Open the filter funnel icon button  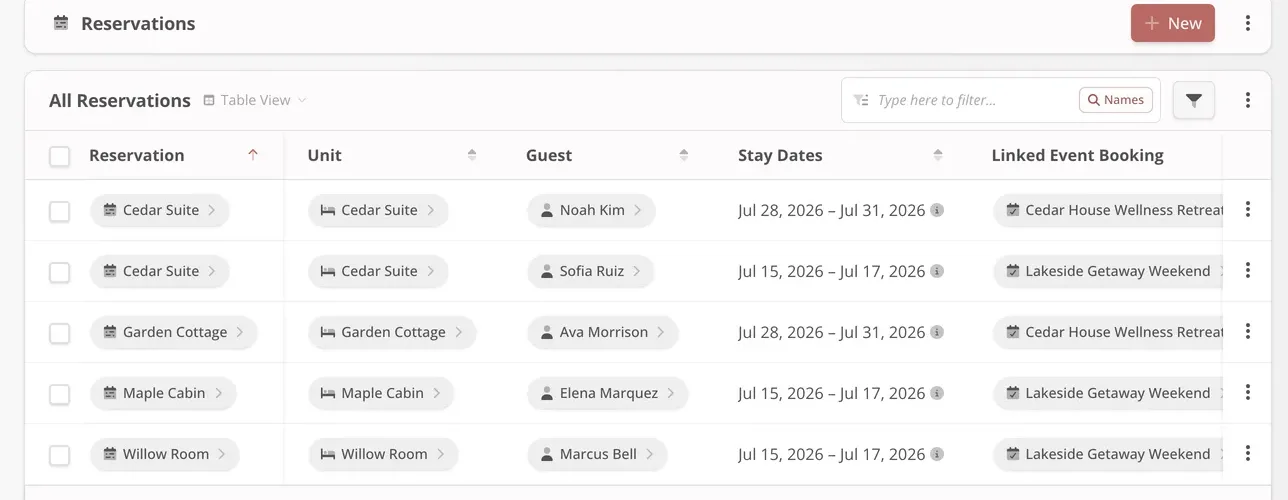click(x=1193, y=100)
